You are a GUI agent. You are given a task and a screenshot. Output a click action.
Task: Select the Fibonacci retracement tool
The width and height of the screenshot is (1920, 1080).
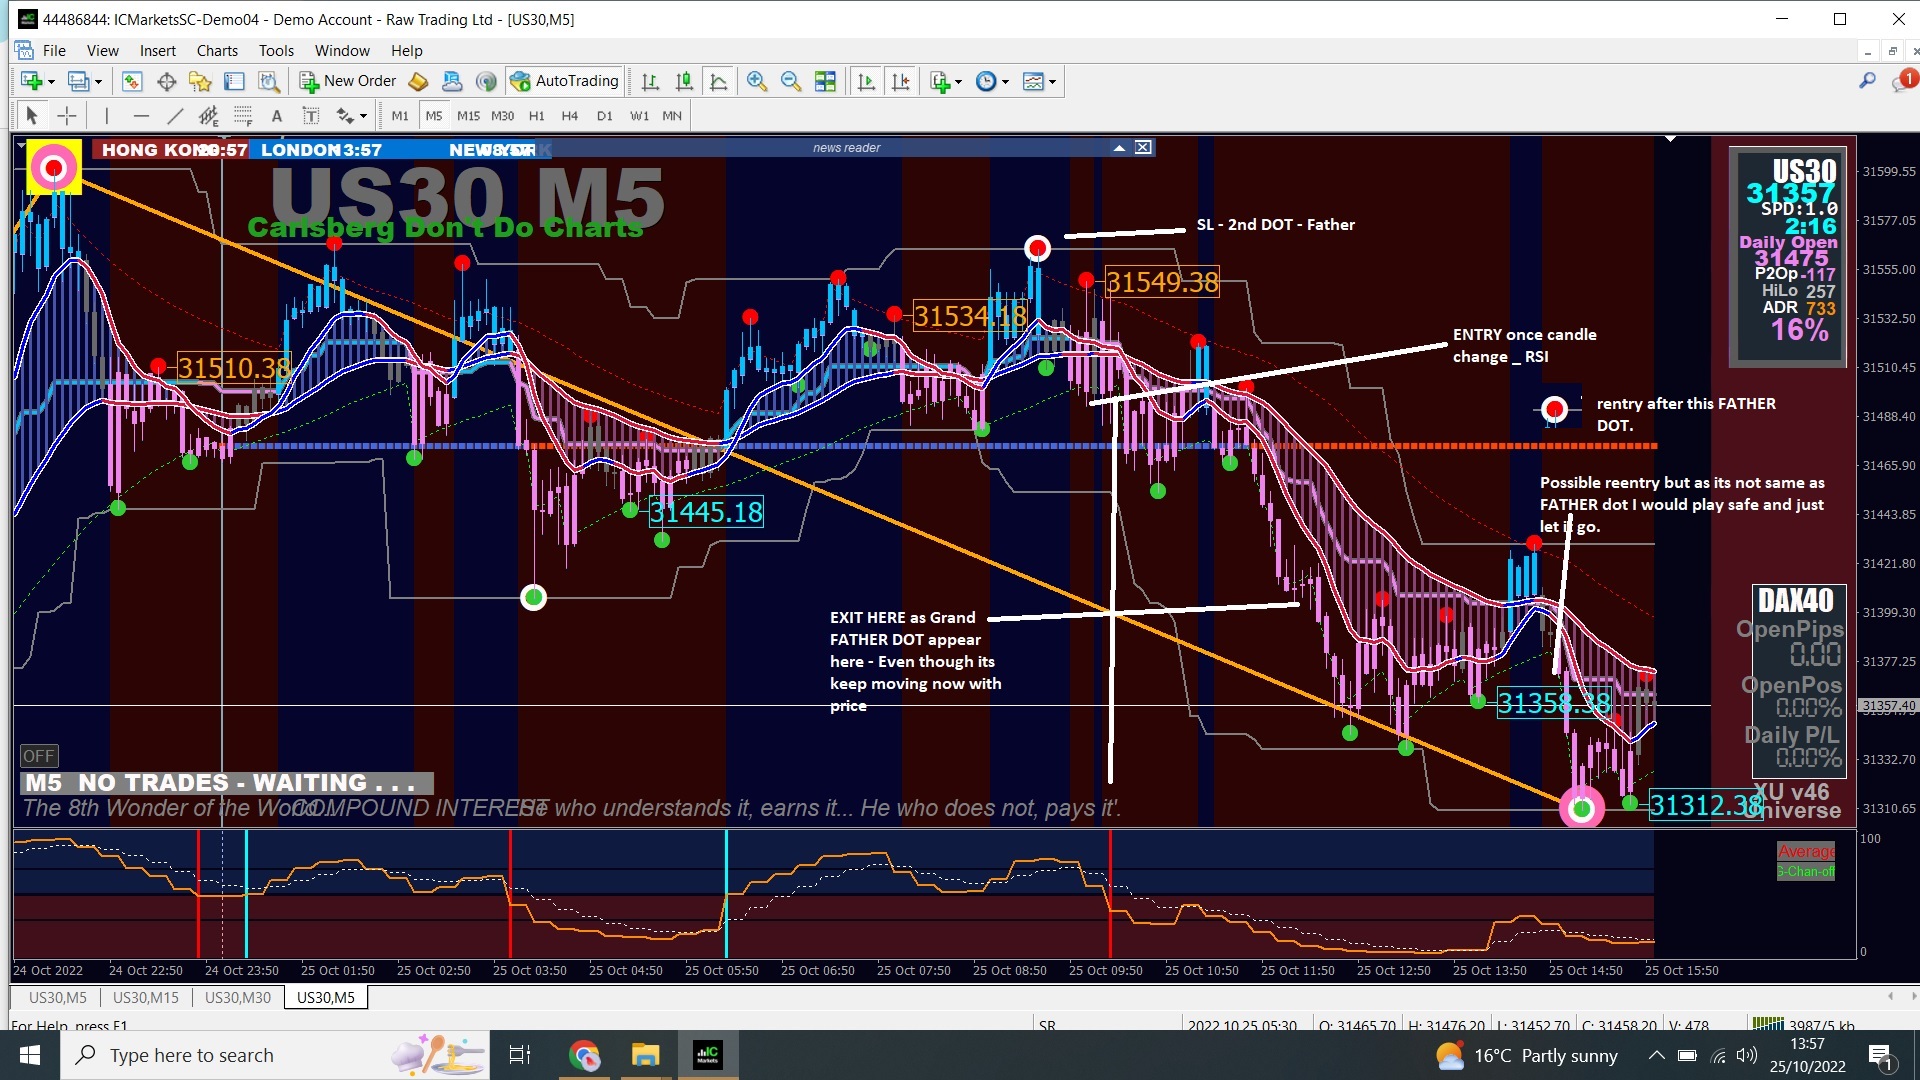(242, 116)
